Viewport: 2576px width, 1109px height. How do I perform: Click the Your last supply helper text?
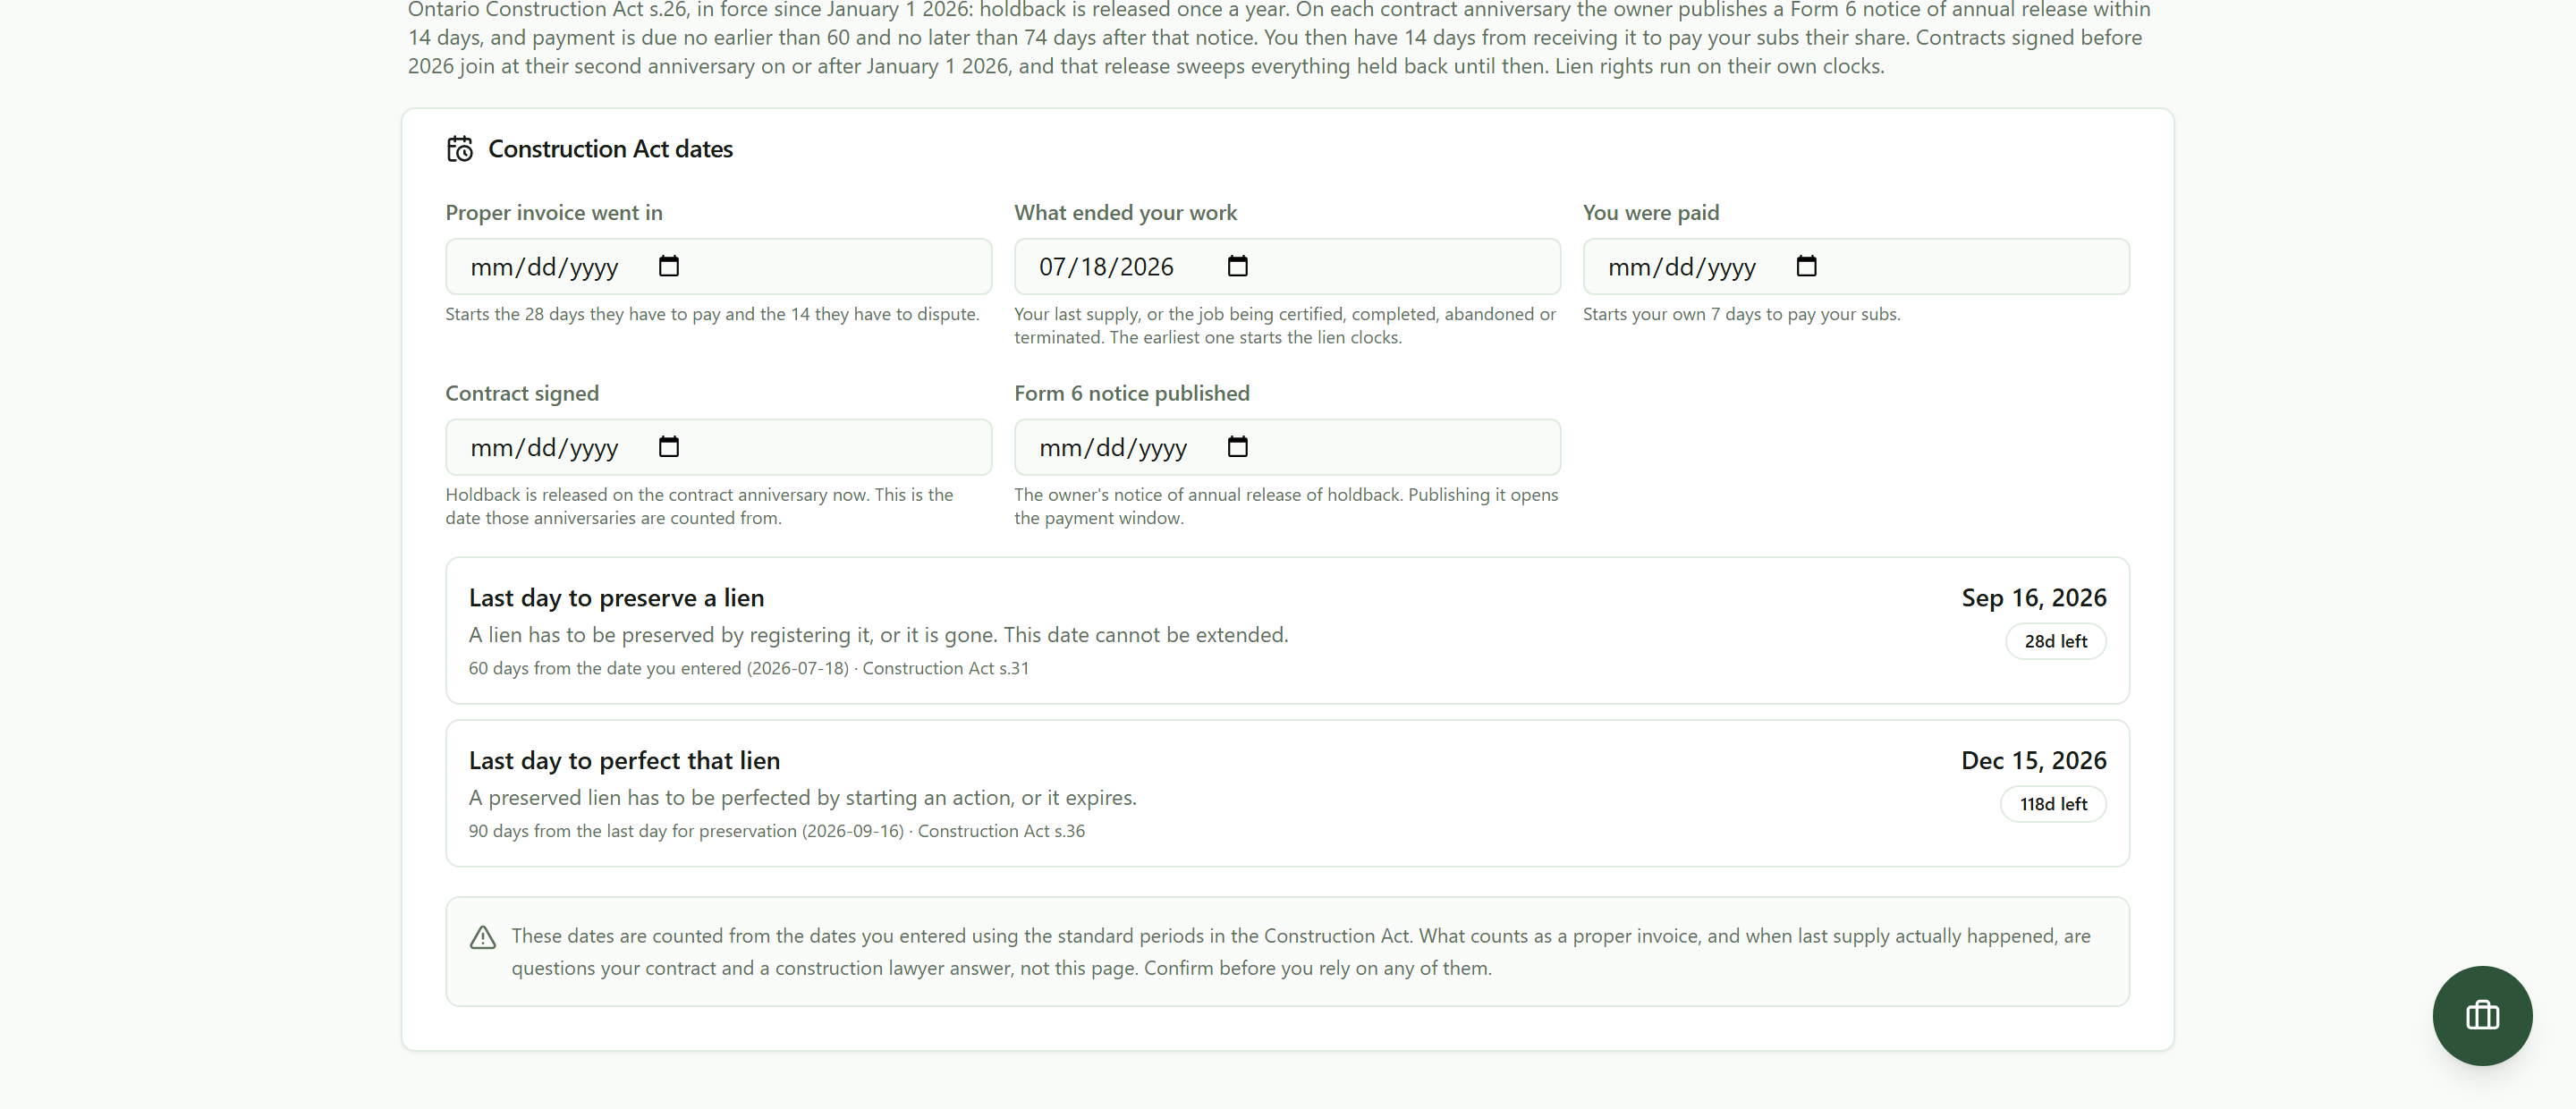pos(1285,326)
